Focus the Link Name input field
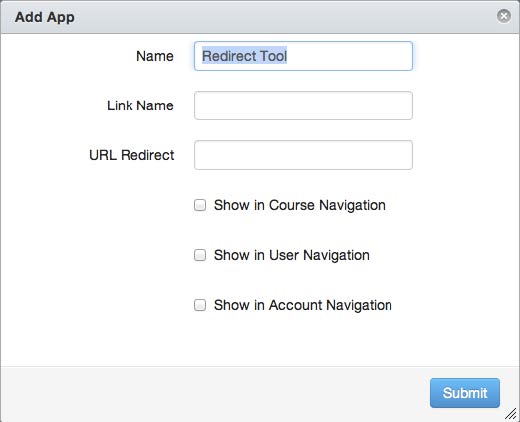 click(303, 106)
